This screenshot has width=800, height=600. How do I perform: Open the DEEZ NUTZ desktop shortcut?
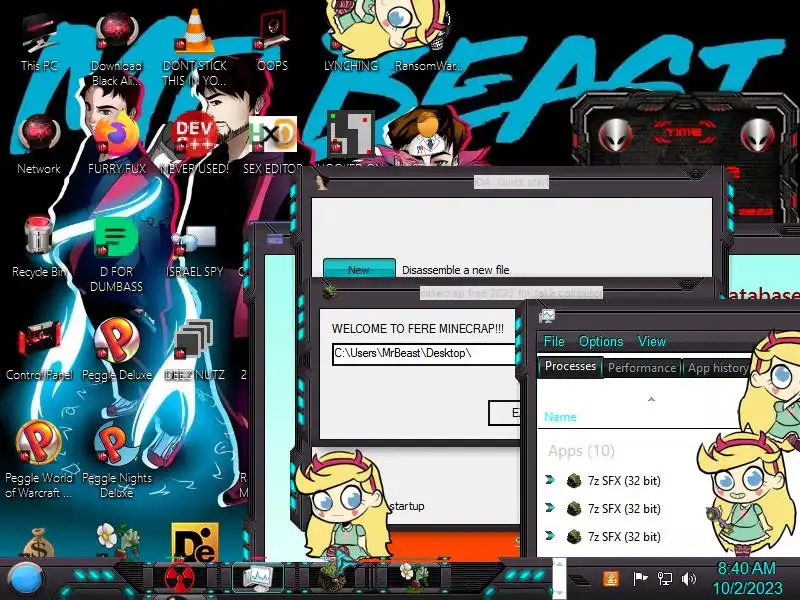tap(194, 352)
